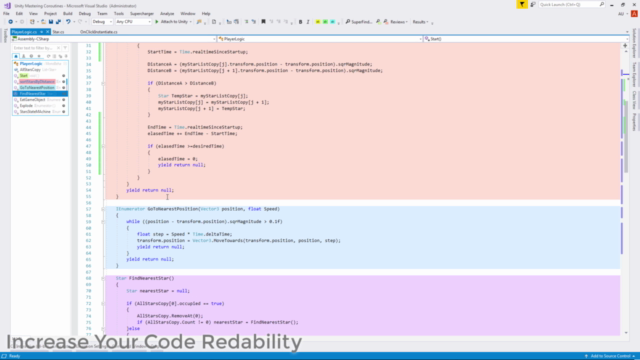
Task: Click the green Attach to Unity play icon
Action: tap(156, 22)
